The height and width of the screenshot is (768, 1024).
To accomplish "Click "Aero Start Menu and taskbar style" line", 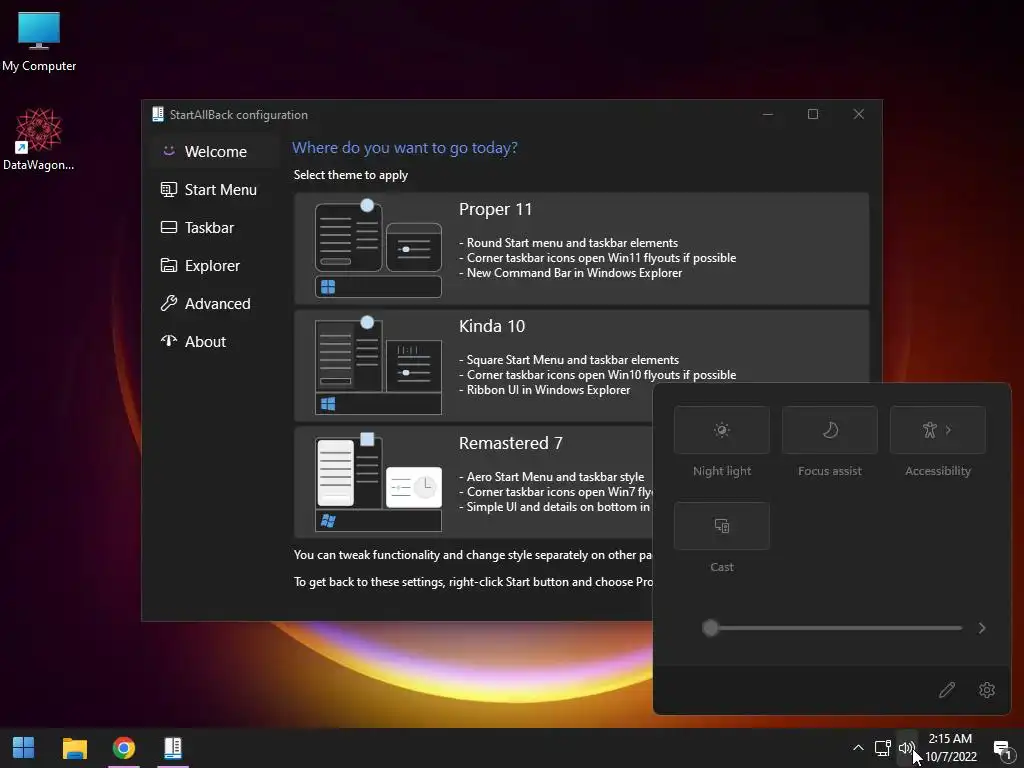I will 551,477.
